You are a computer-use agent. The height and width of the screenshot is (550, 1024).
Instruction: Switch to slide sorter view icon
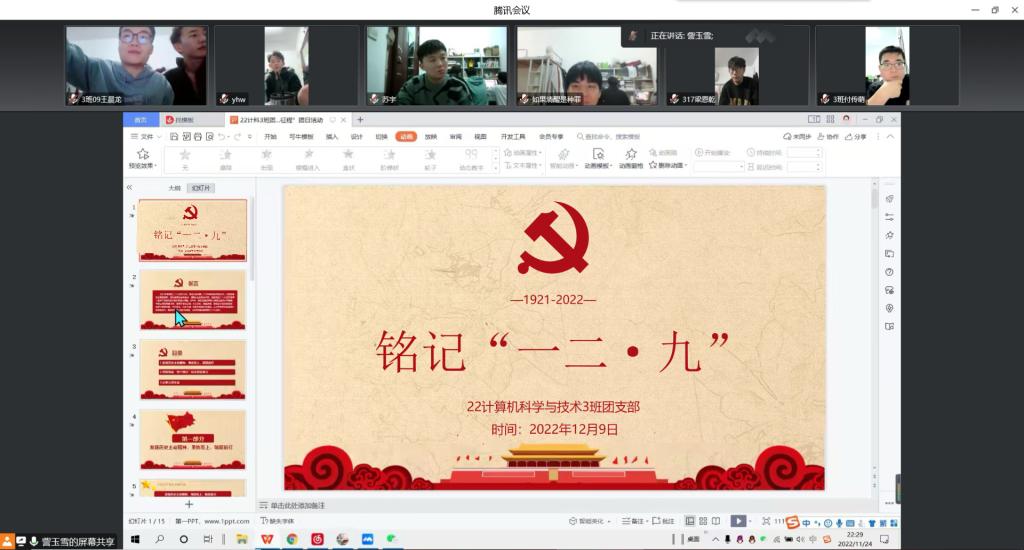click(703, 521)
